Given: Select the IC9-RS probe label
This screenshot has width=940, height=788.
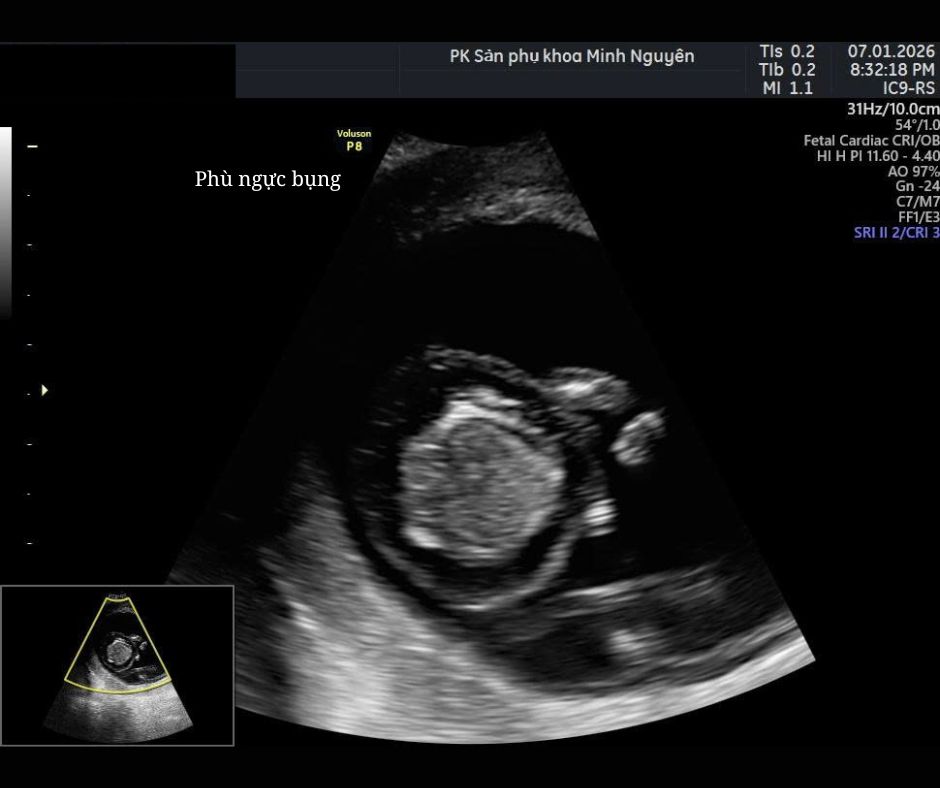Looking at the screenshot, I should click(909, 88).
